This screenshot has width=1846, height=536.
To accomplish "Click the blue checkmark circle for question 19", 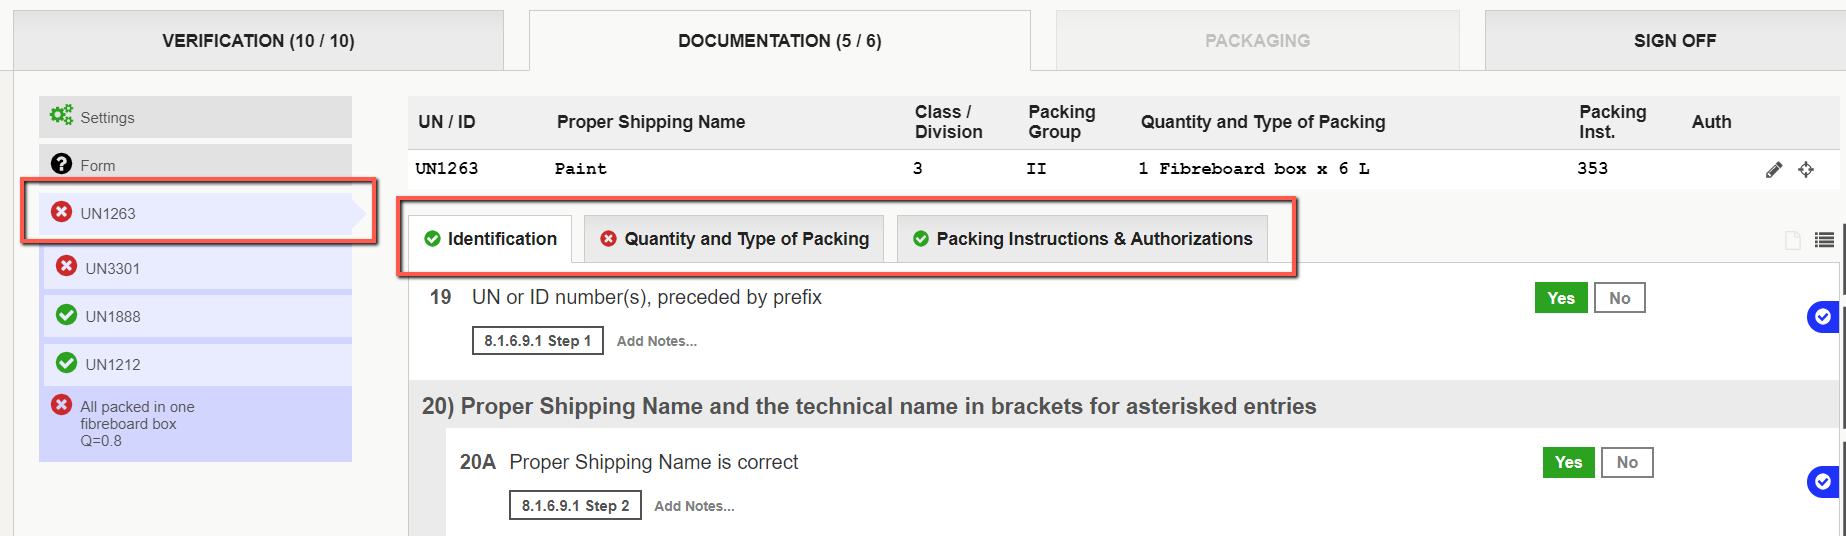I will coord(1823,317).
